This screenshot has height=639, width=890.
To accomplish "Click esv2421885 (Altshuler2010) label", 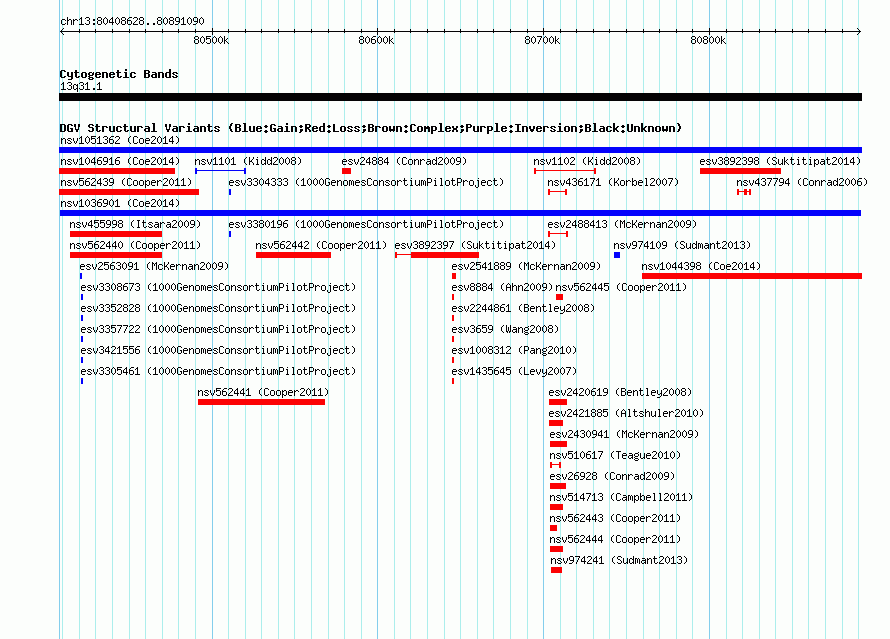I will tap(626, 413).
